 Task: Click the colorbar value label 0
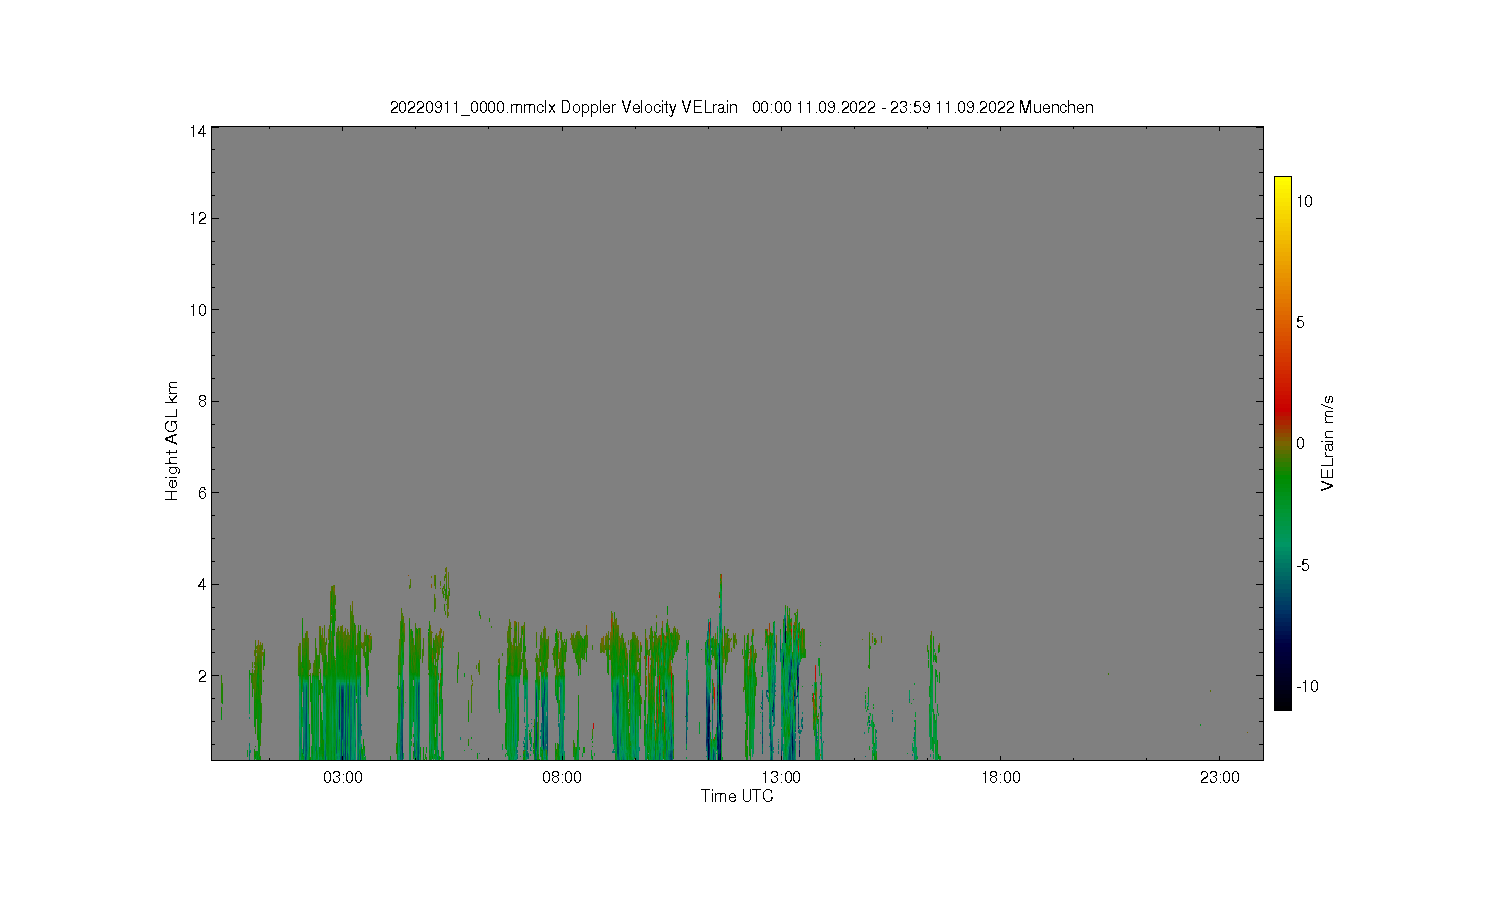[1301, 443]
